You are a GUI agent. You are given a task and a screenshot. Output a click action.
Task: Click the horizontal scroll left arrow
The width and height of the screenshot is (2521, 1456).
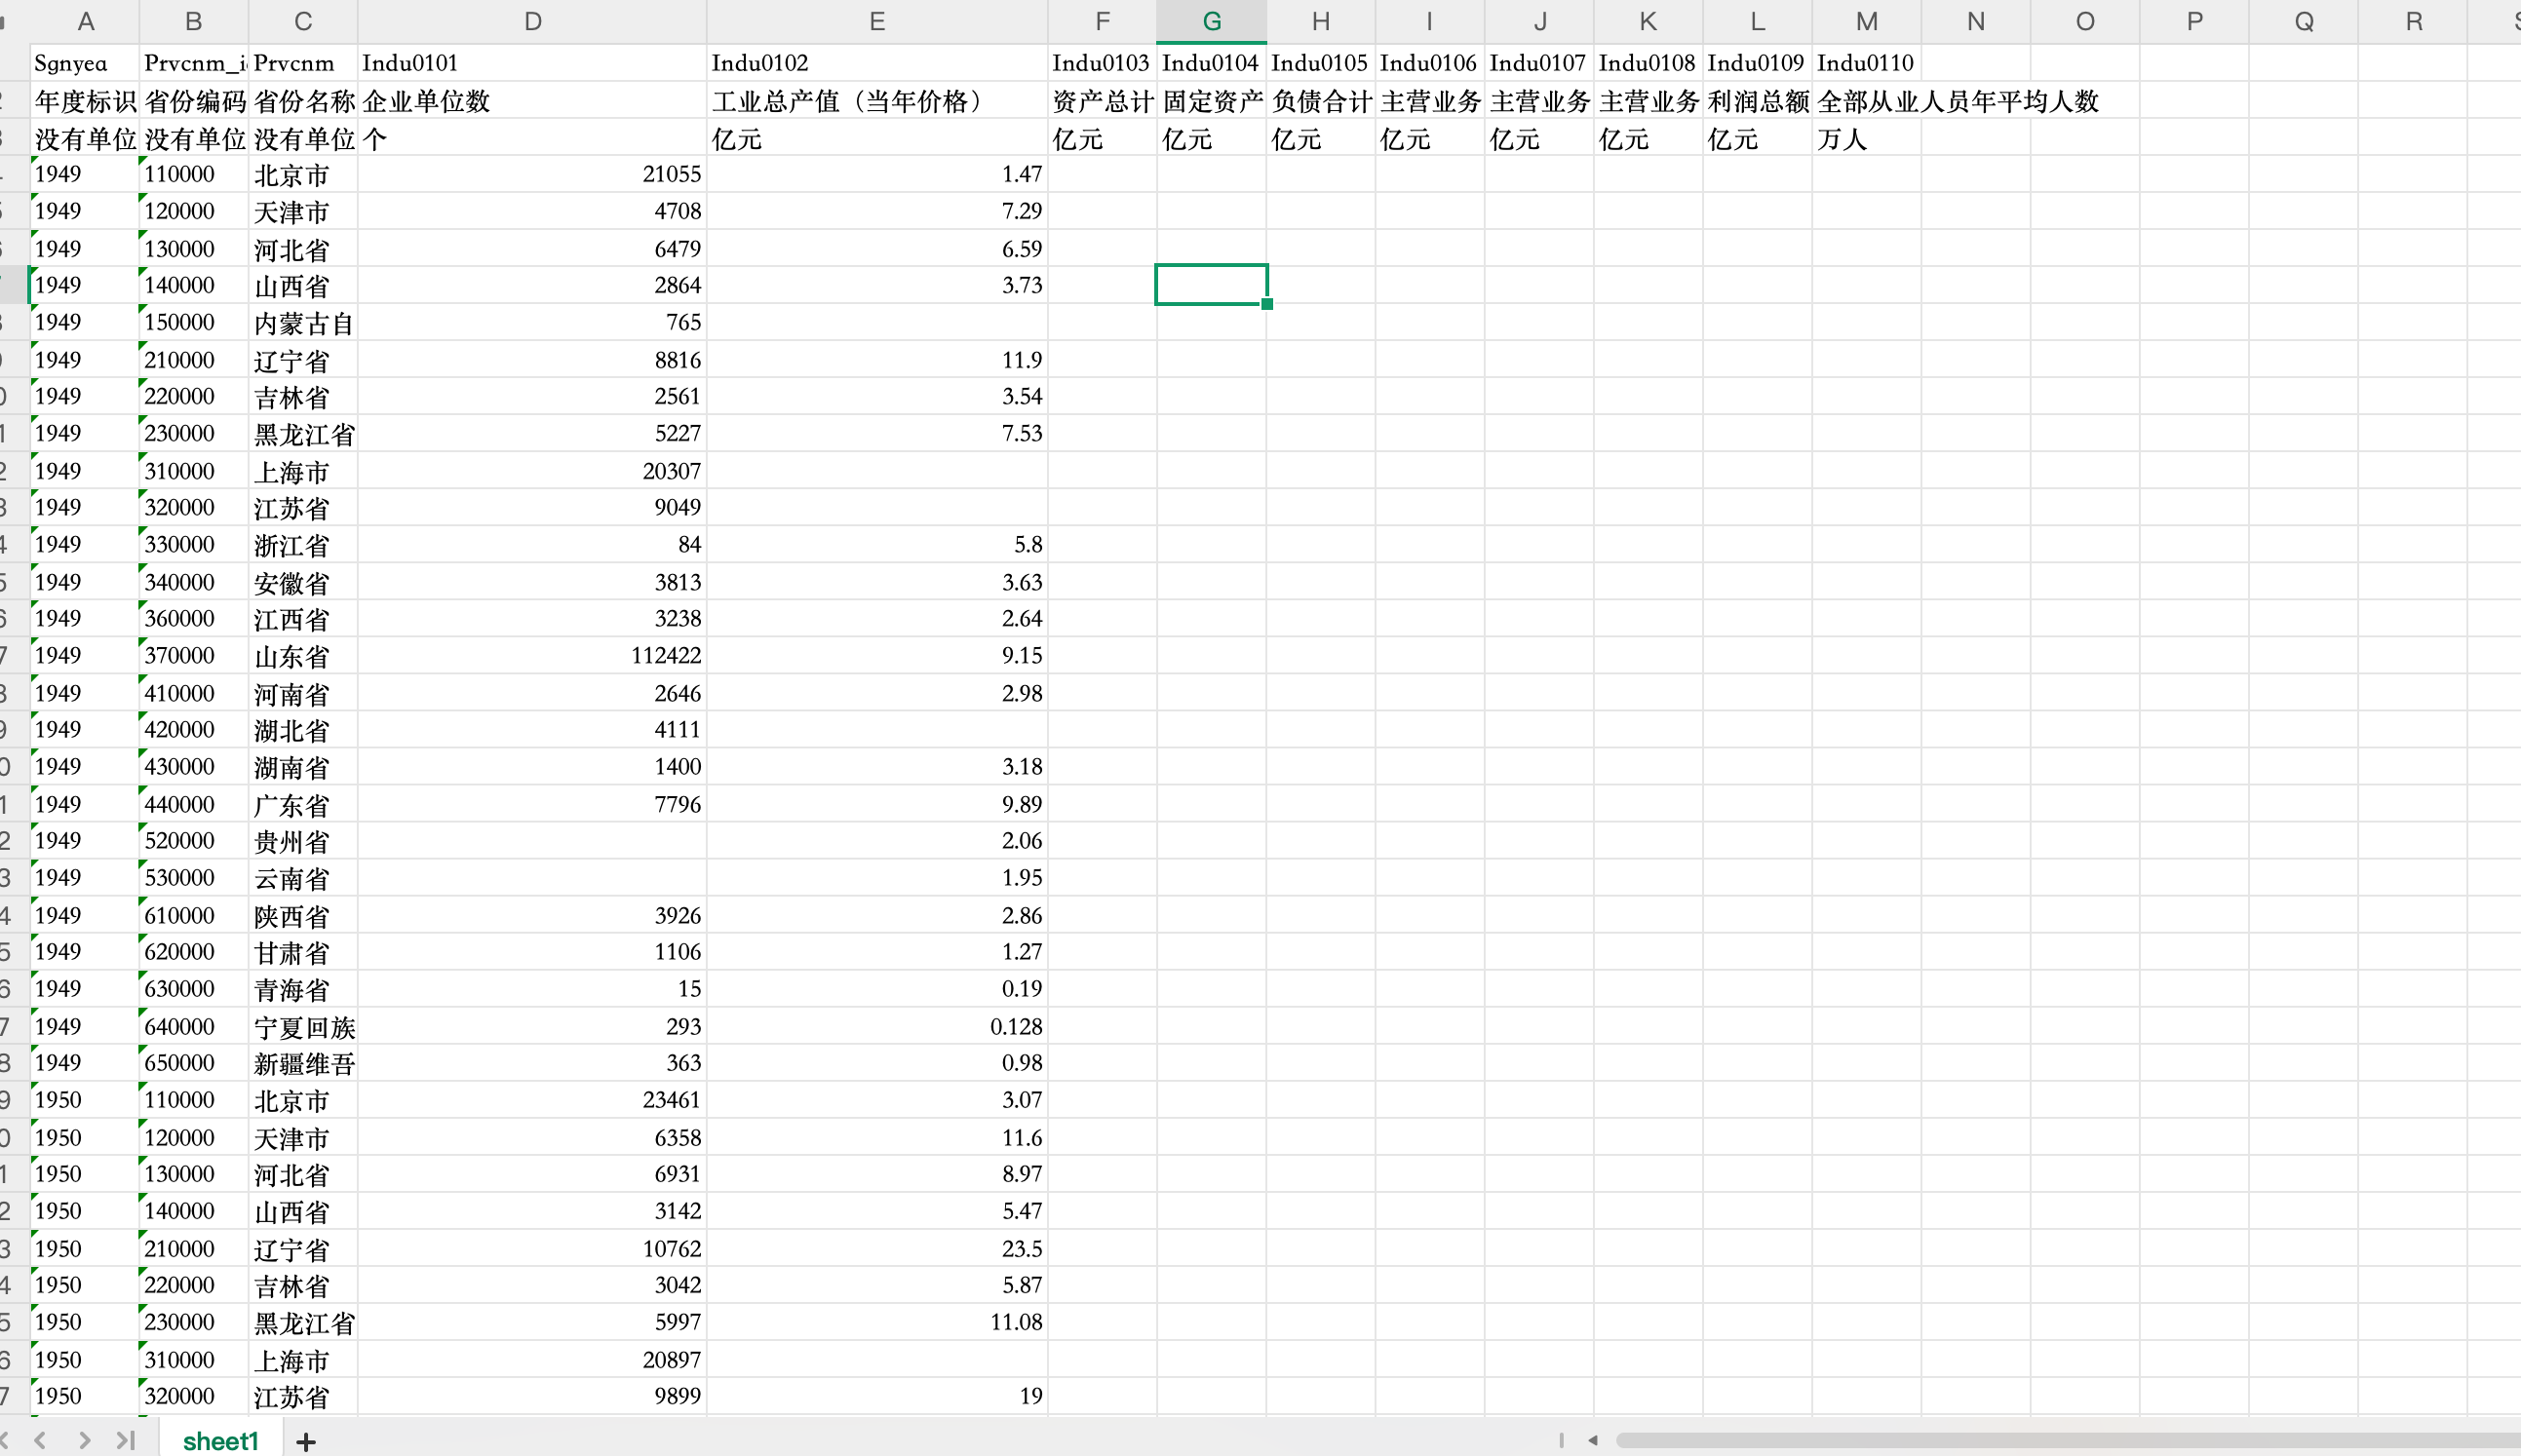pos(1593,1440)
